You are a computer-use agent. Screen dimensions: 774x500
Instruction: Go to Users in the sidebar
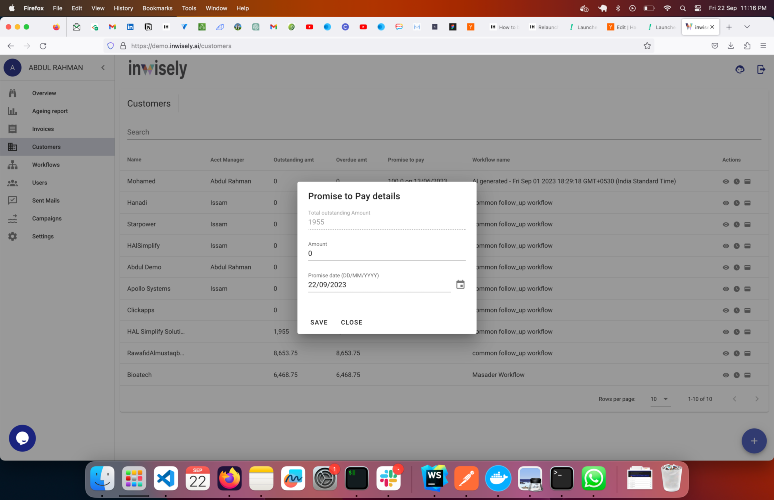57,183
